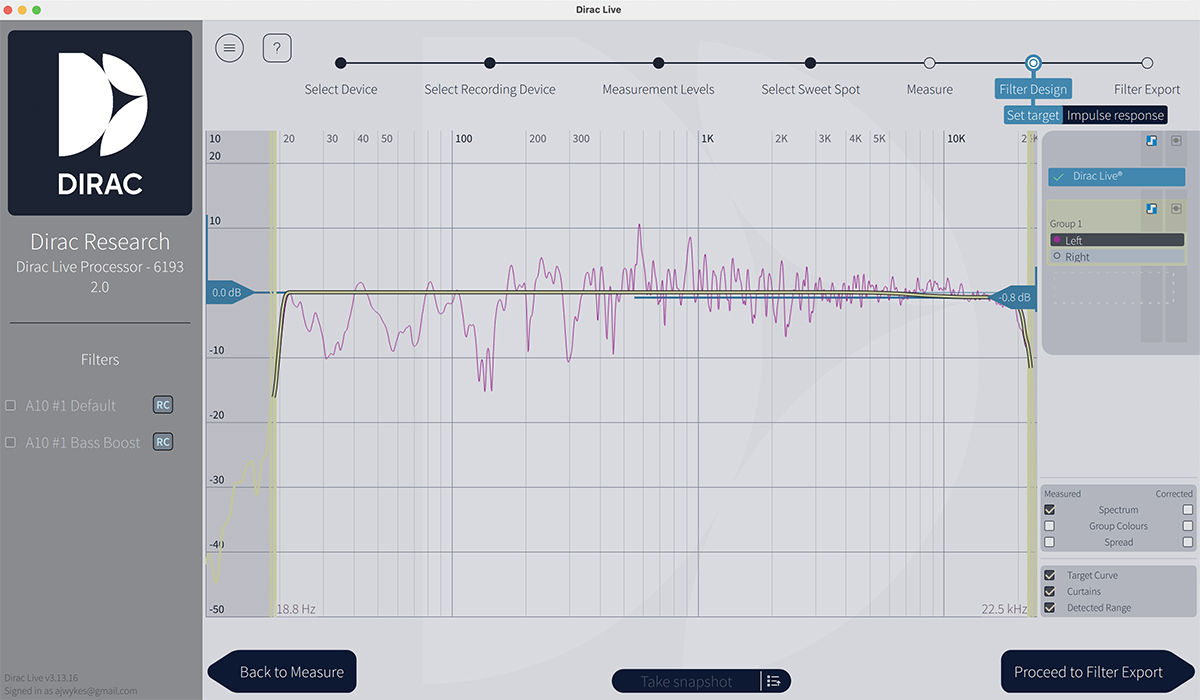This screenshot has height=700, width=1200.
Task: Click the top blue curve icon above Dirac Live
Action: point(1152,141)
